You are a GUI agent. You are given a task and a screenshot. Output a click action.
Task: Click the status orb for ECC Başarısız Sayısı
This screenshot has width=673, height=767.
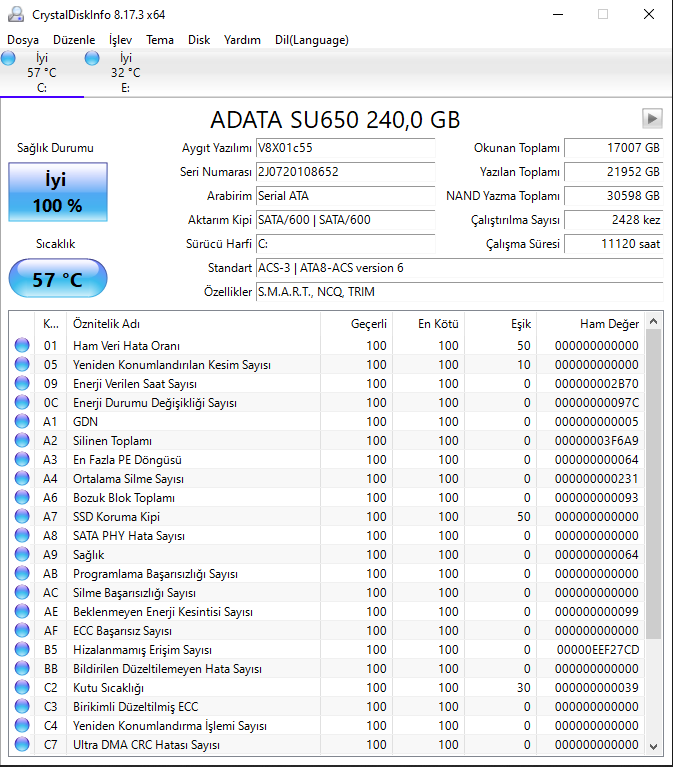22,630
